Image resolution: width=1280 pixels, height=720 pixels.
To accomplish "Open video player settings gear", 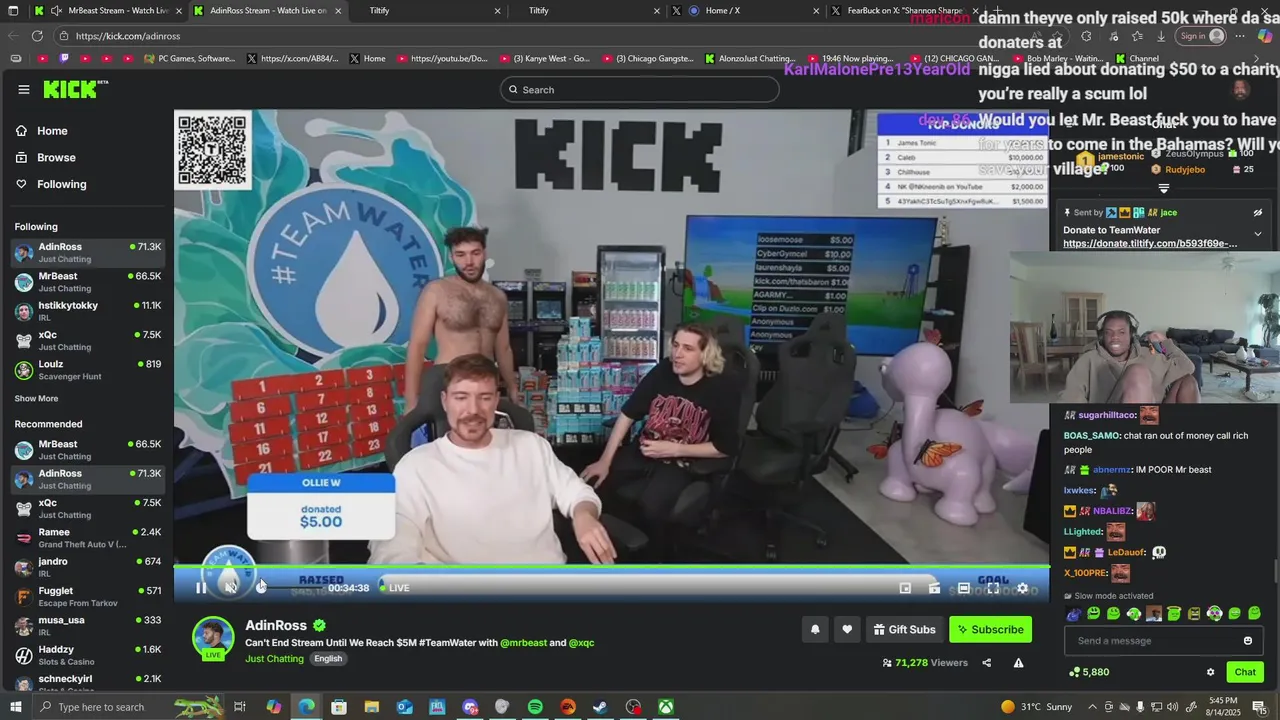I will point(1022,588).
